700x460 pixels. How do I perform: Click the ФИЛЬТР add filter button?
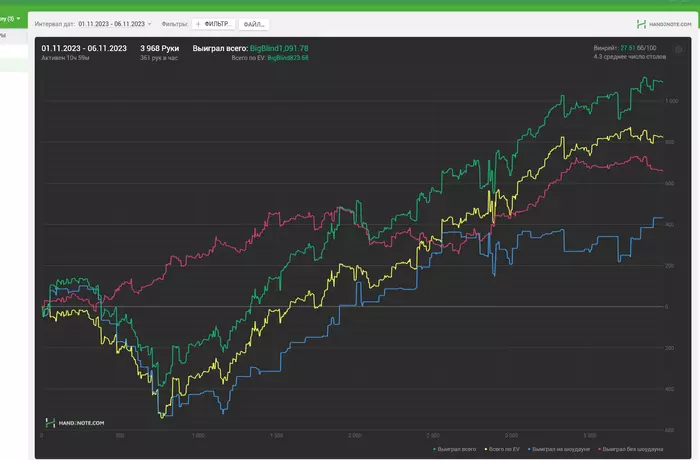point(214,24)
